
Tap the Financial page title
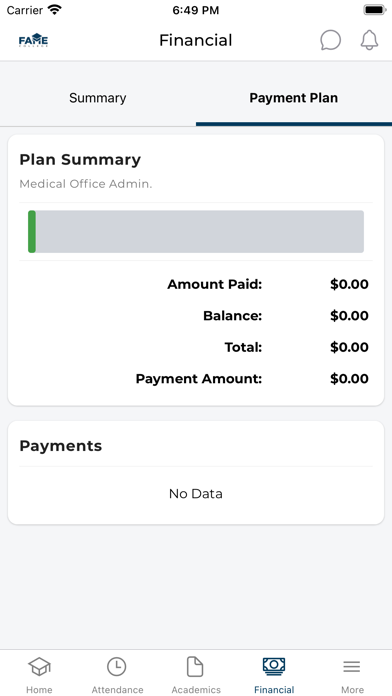(x=196, y=40)
